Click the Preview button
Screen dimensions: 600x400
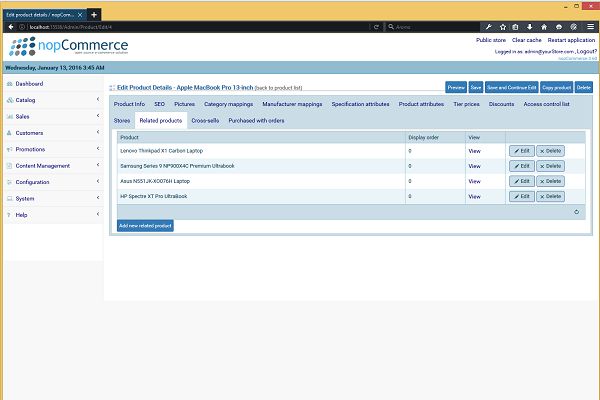coord(456,88)
